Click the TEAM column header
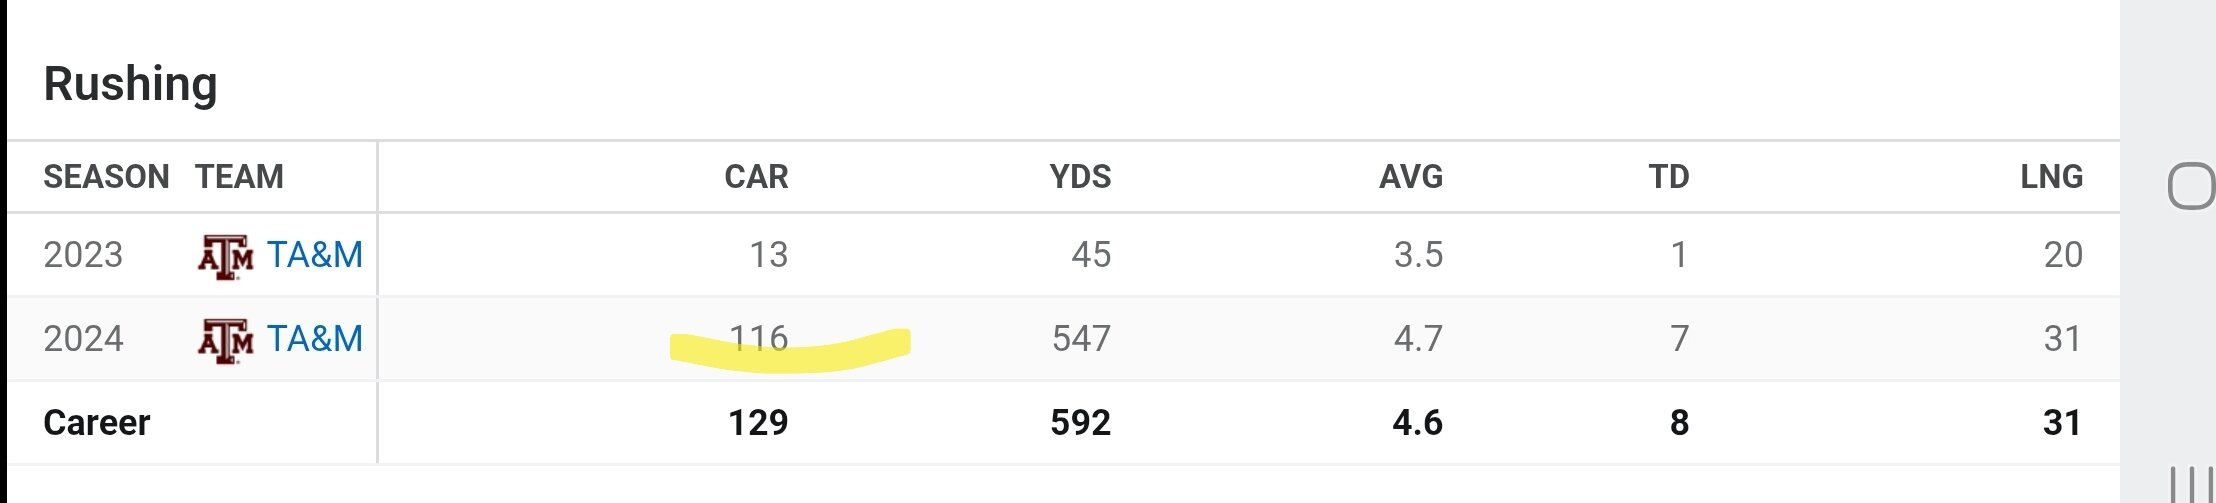This screenshot has width=2216, height=503. (x=240, y=177)
